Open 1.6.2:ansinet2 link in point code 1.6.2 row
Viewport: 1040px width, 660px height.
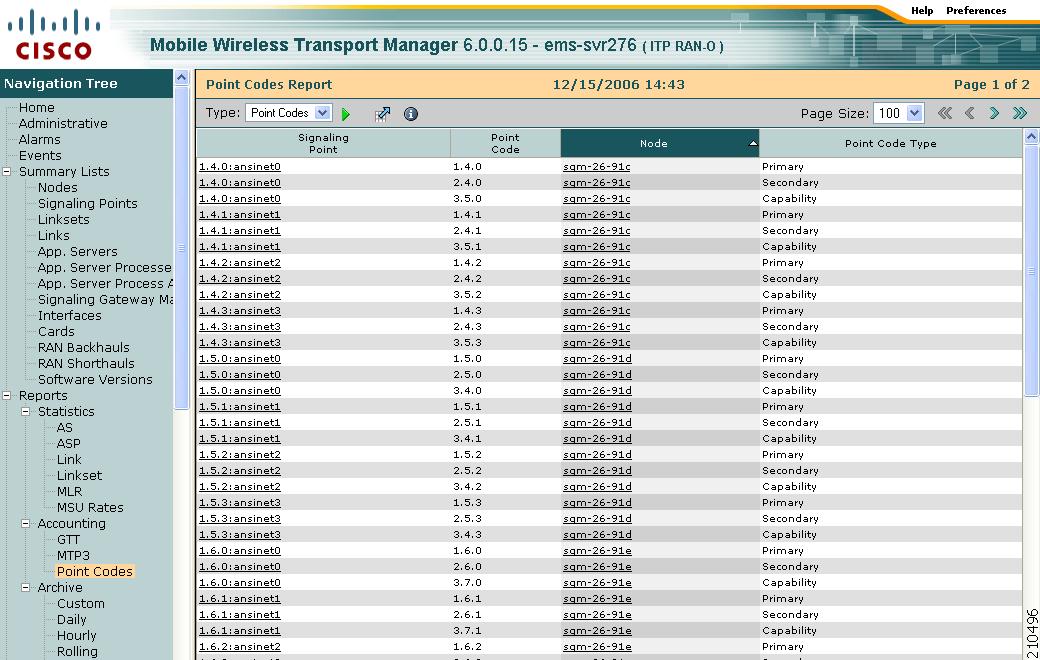[240, 647]
